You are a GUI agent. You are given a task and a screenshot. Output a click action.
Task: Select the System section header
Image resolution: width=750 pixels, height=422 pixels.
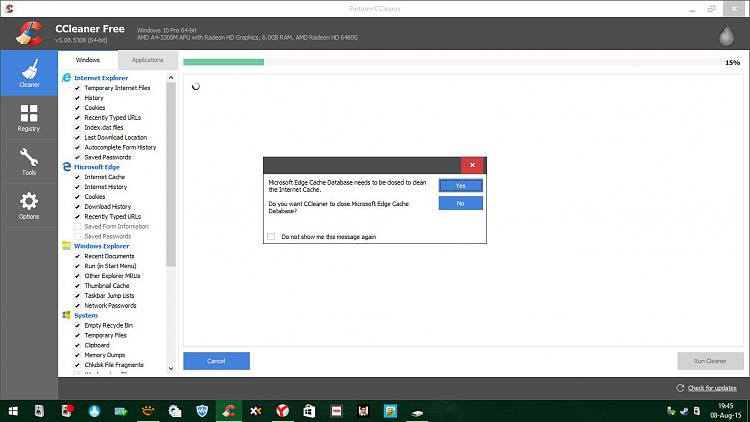(86, 315)
